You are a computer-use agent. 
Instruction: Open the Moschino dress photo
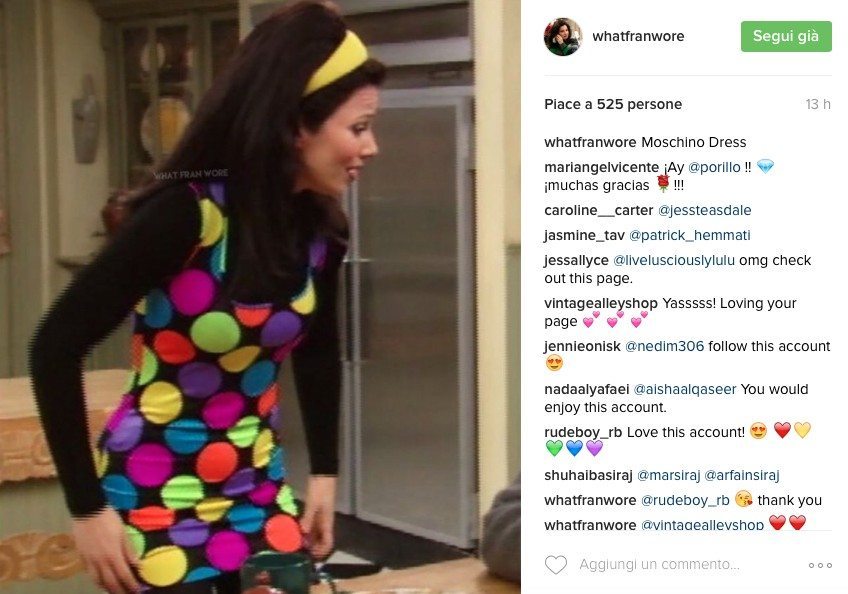[260, 297]
